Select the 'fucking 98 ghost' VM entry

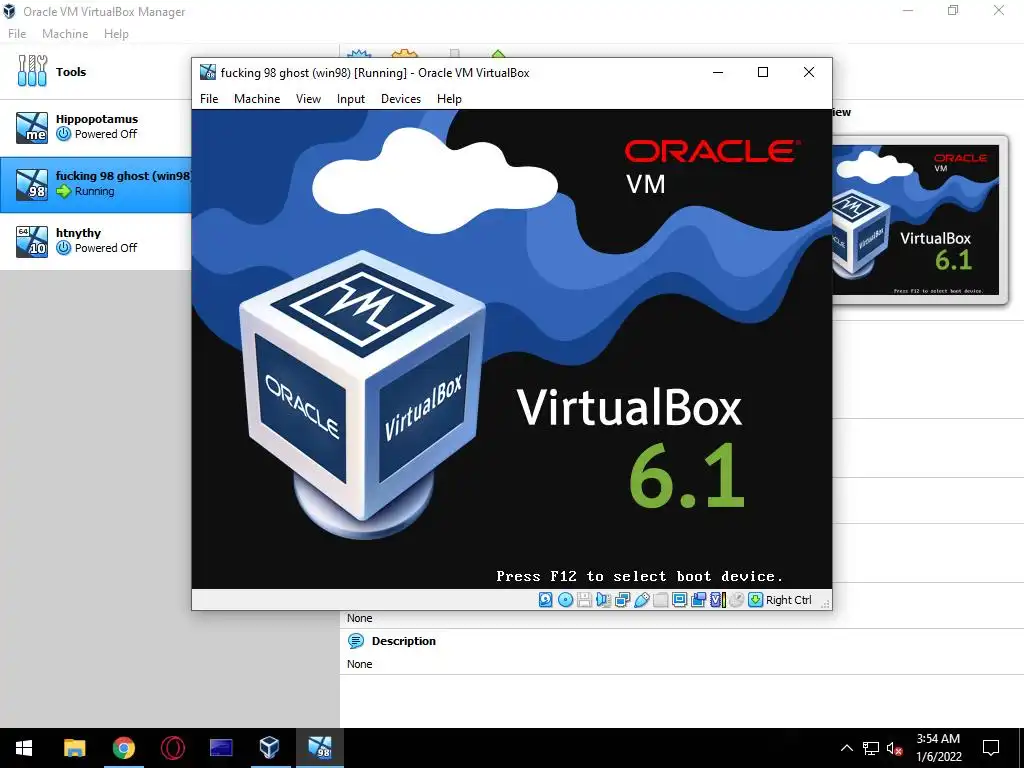(95, 184)
